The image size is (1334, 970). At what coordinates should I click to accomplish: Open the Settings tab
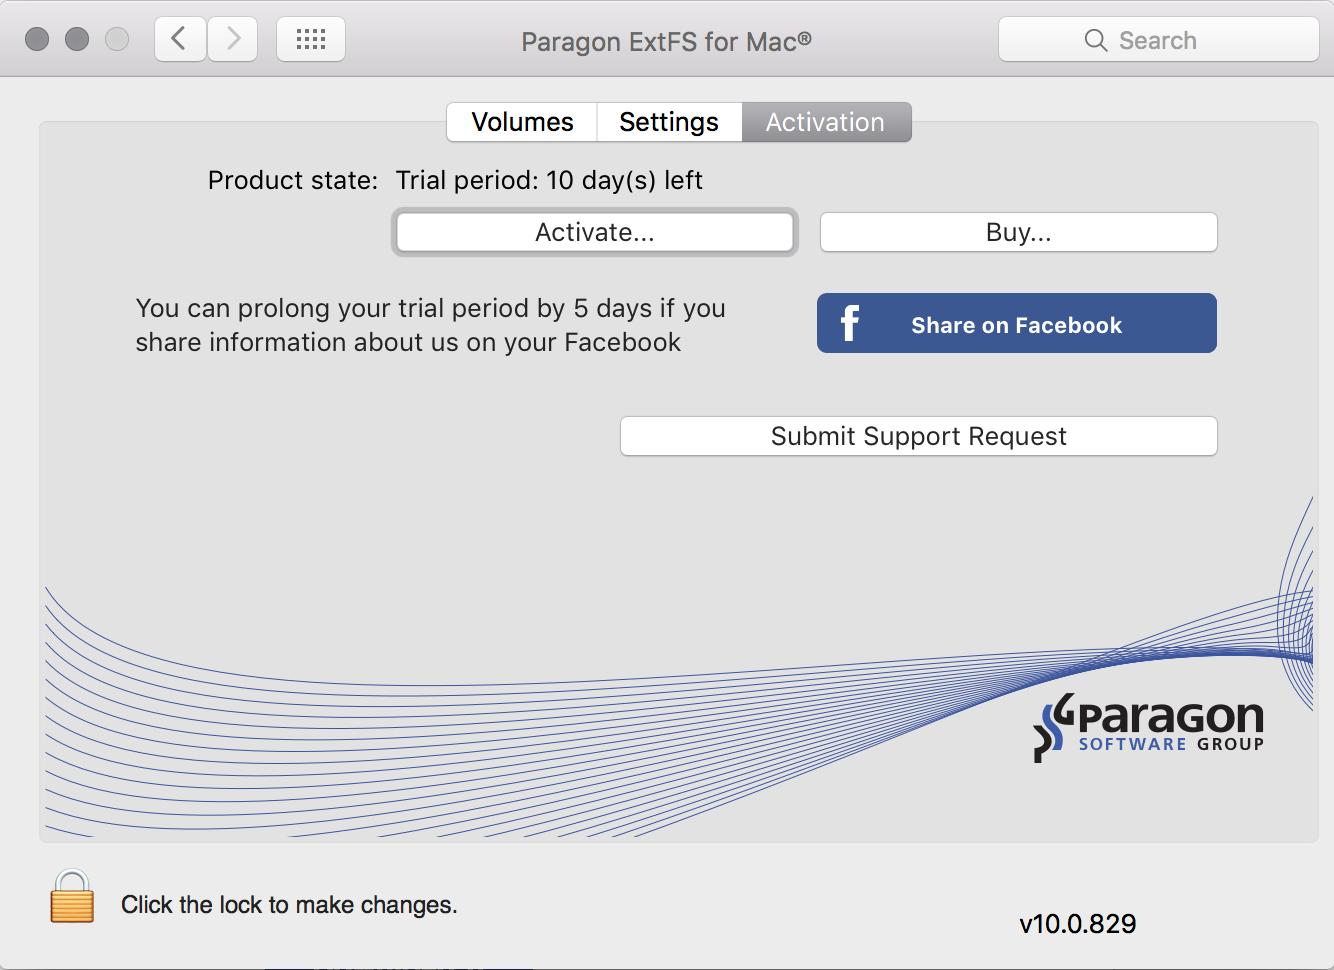pos(669,122)
